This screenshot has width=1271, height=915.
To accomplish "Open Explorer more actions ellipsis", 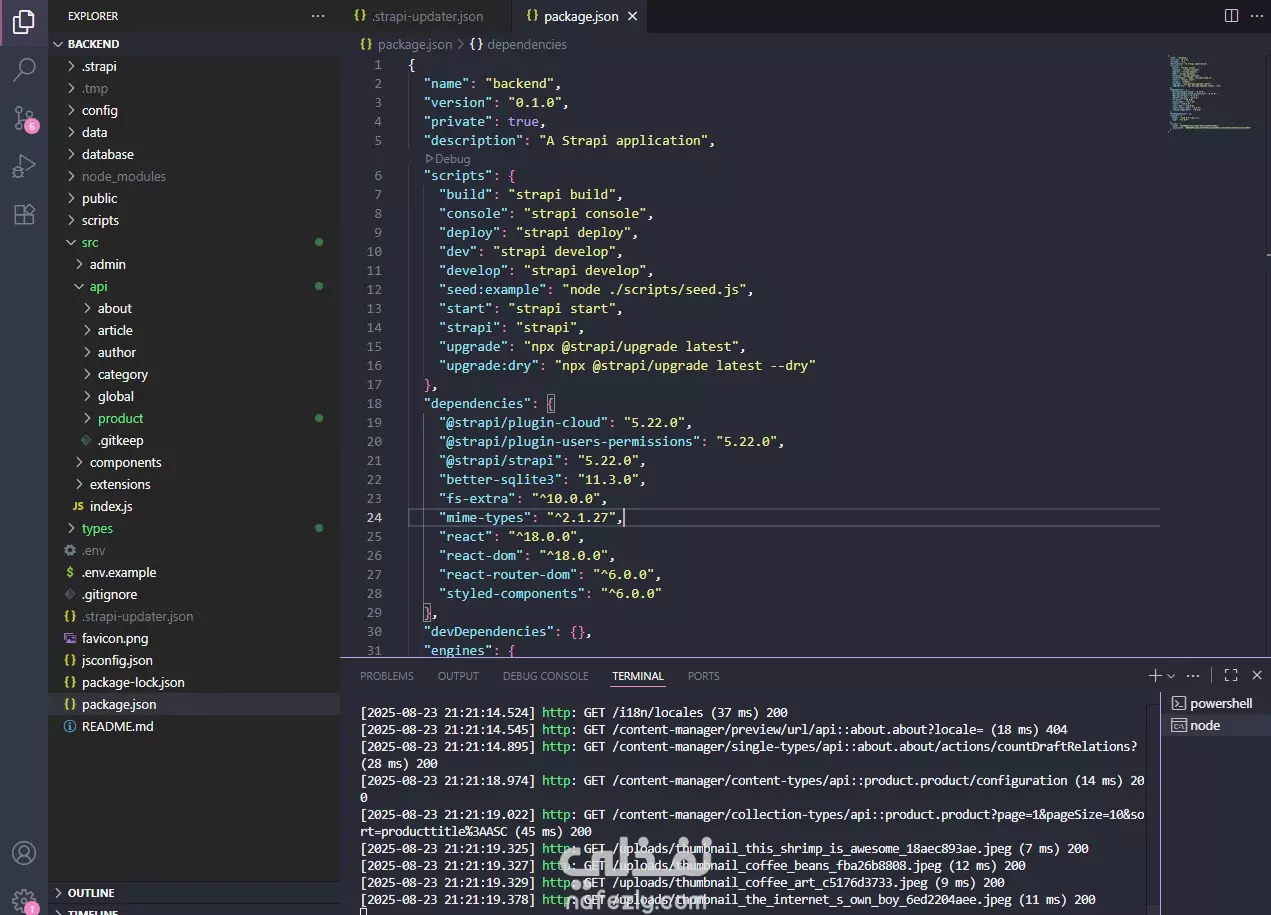I will click(318, 16).
